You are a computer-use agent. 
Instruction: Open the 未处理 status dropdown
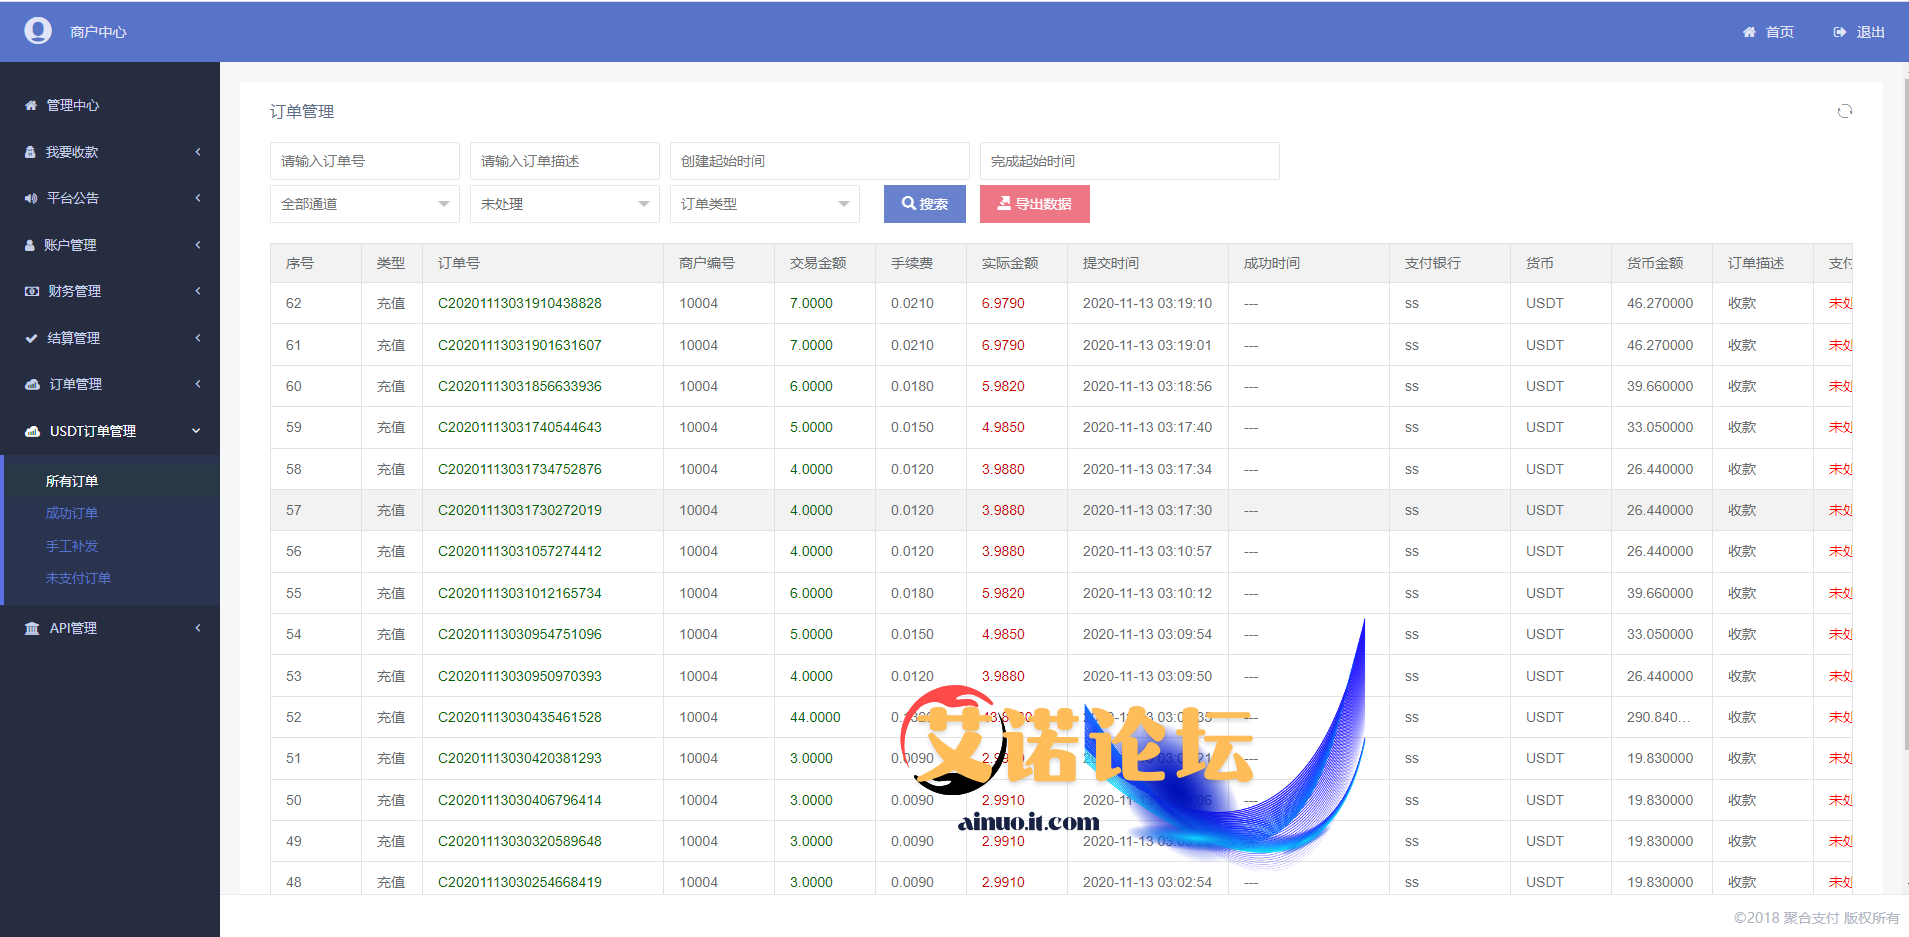coord(565,204)
